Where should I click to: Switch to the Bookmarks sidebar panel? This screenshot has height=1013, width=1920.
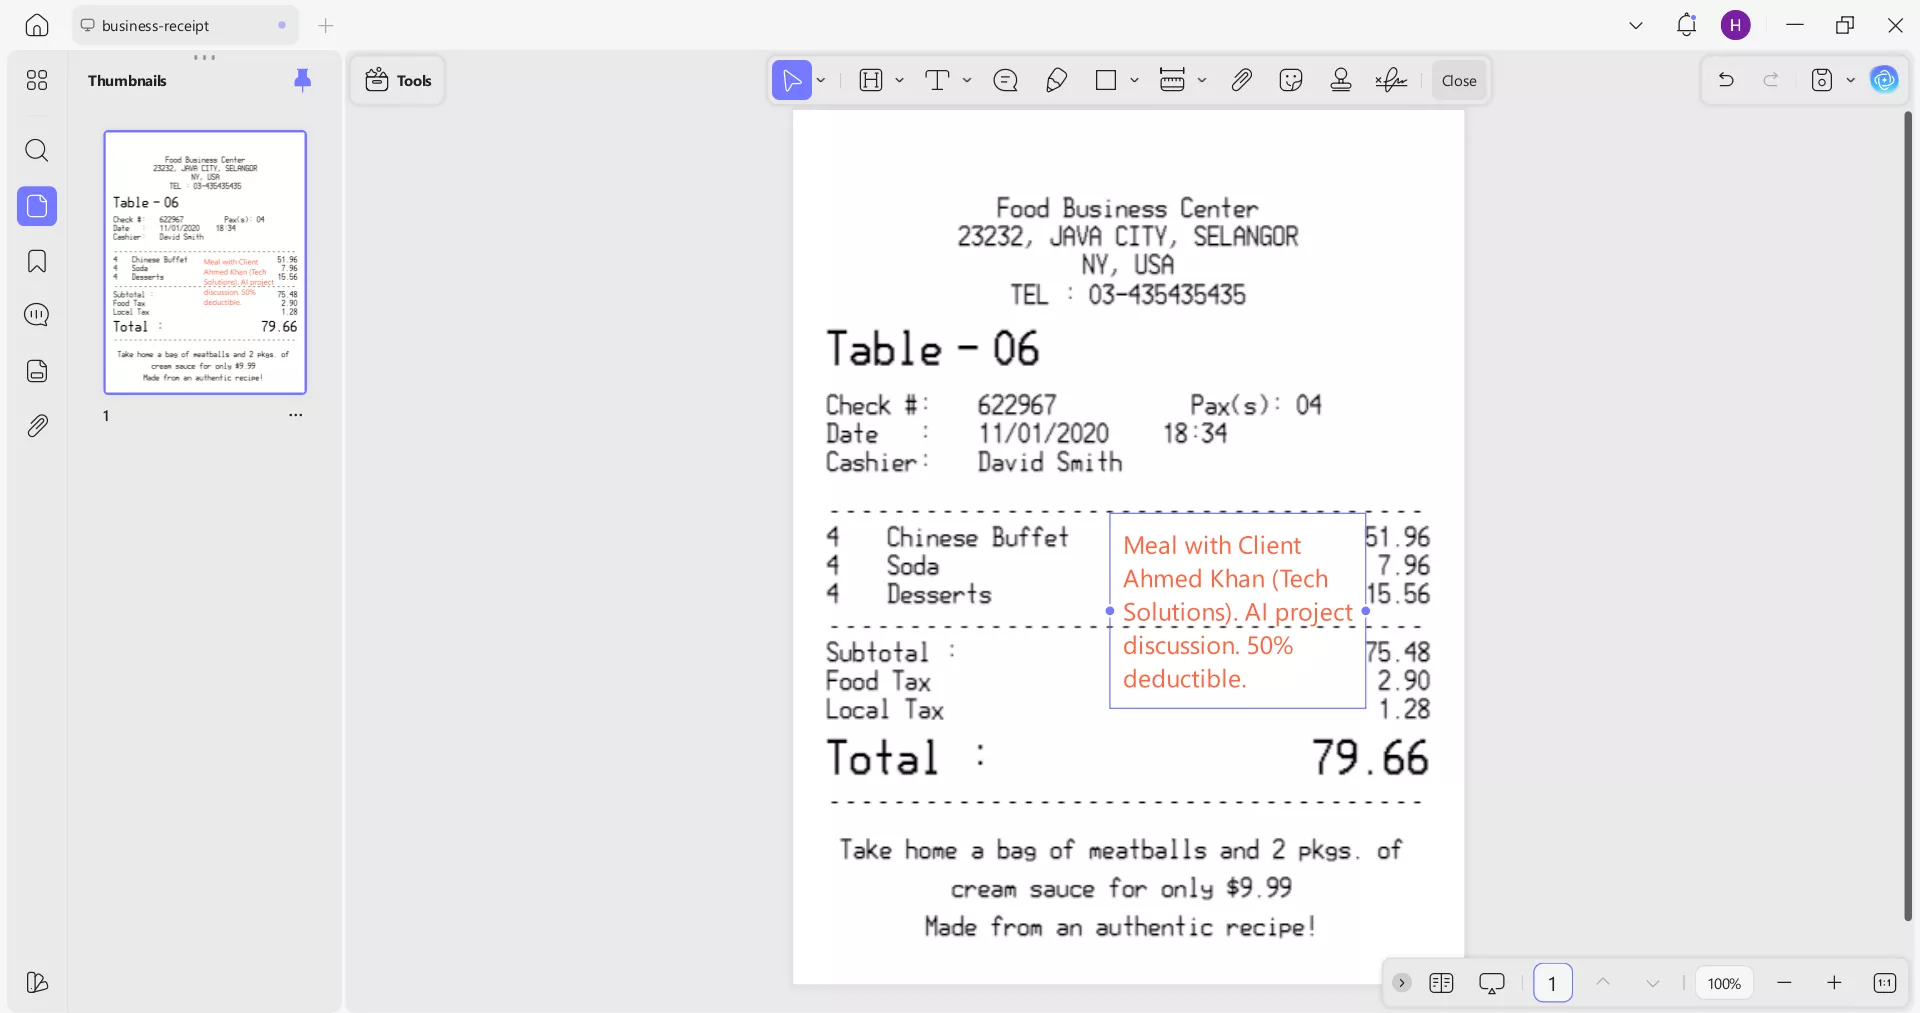point(37,261)
